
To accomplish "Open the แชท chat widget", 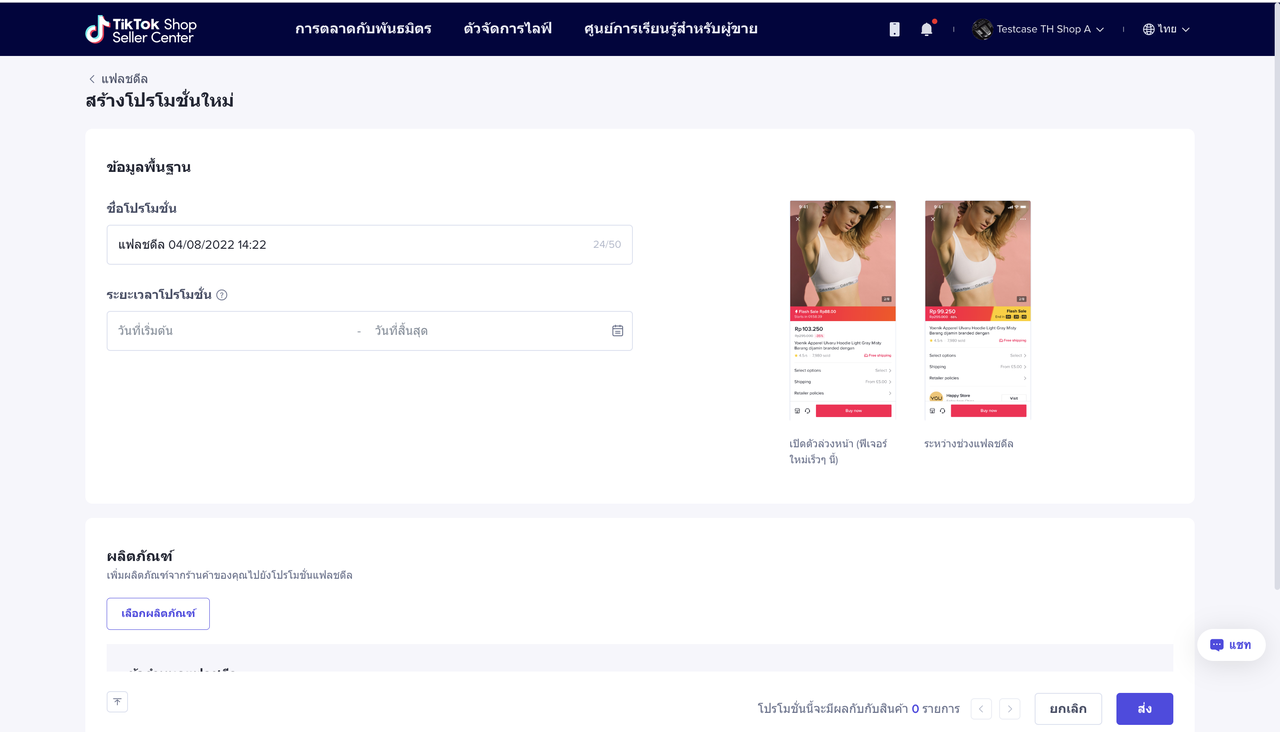I will 1231,645.
